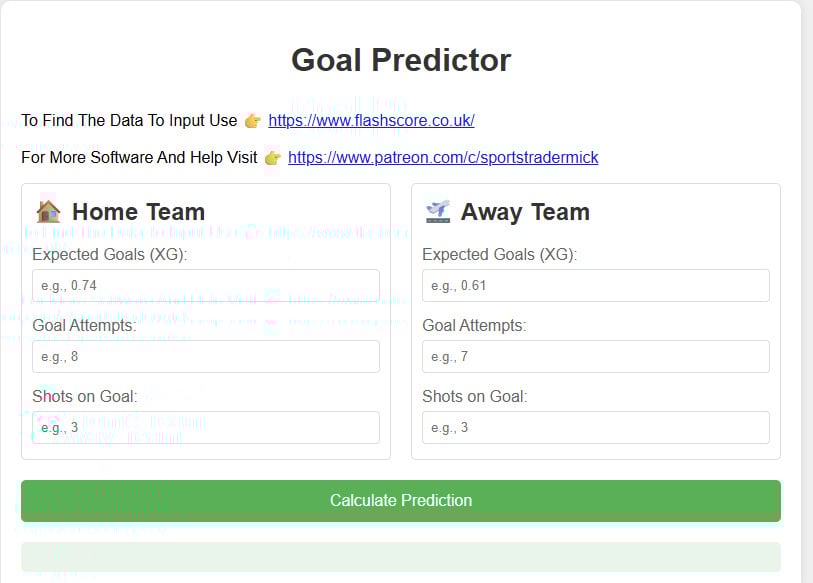Focus the Away Team Expected Goals input field
The height and width of the screenshot is (583, 813).
click(595, 285)
